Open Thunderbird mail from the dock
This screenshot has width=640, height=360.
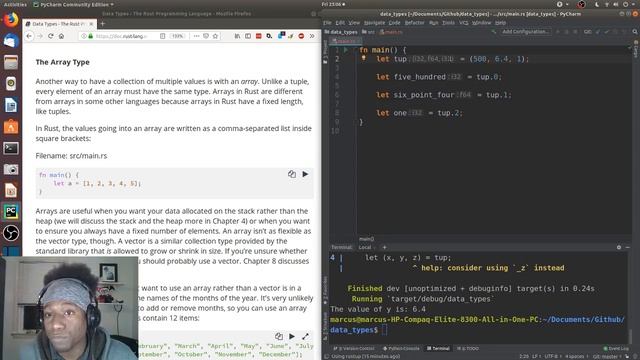click(x=11, y=41)
